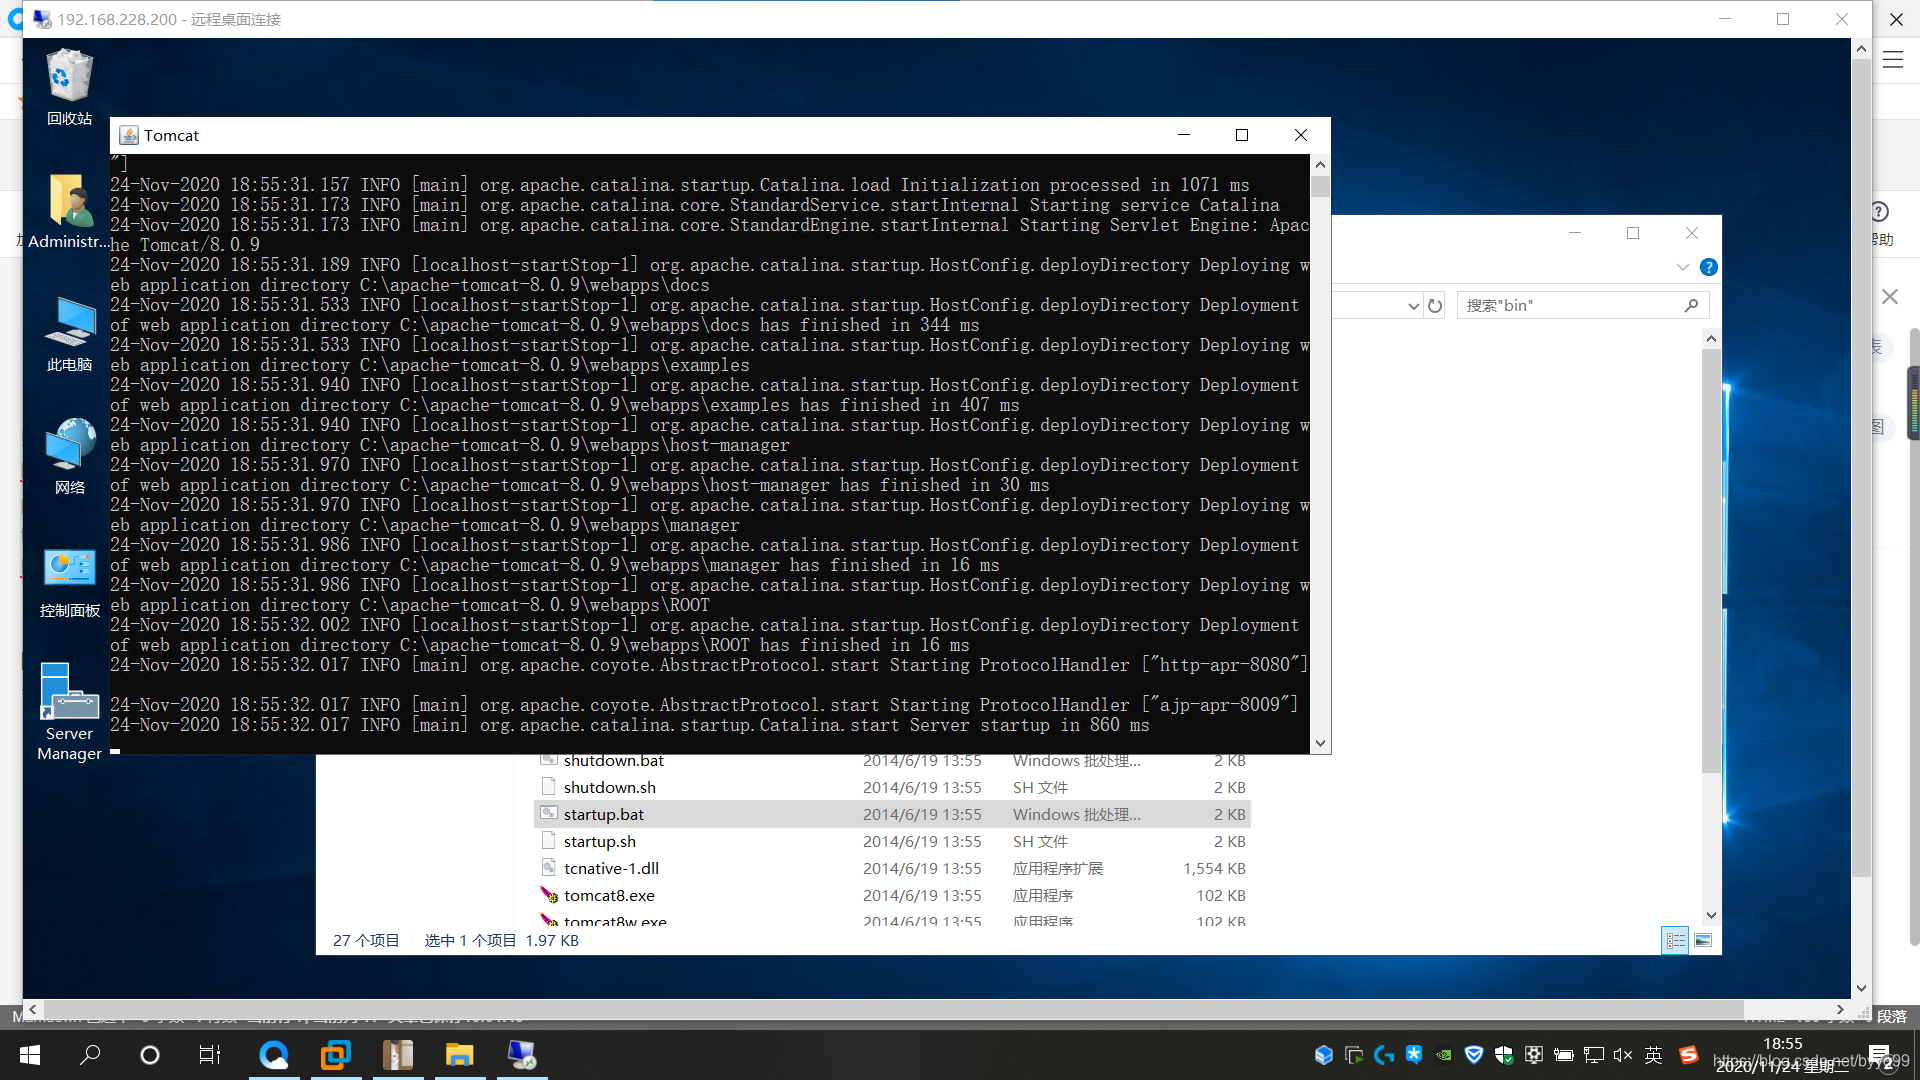Select the 网络 (Network) desktop icon
1920x1080 pixels.
pyautogui.click(x=69, y=457)
